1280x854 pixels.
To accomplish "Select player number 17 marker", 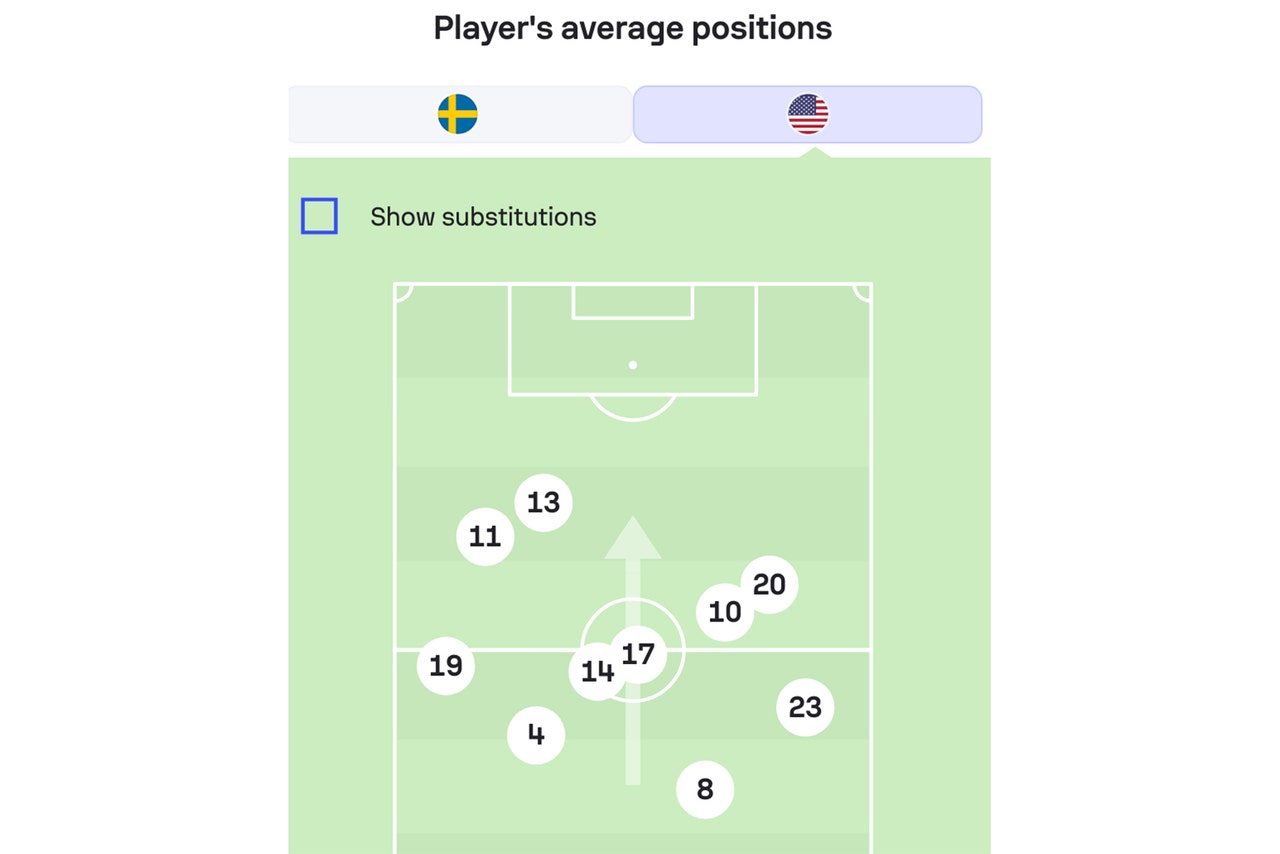I will click(x=638, y=655).
